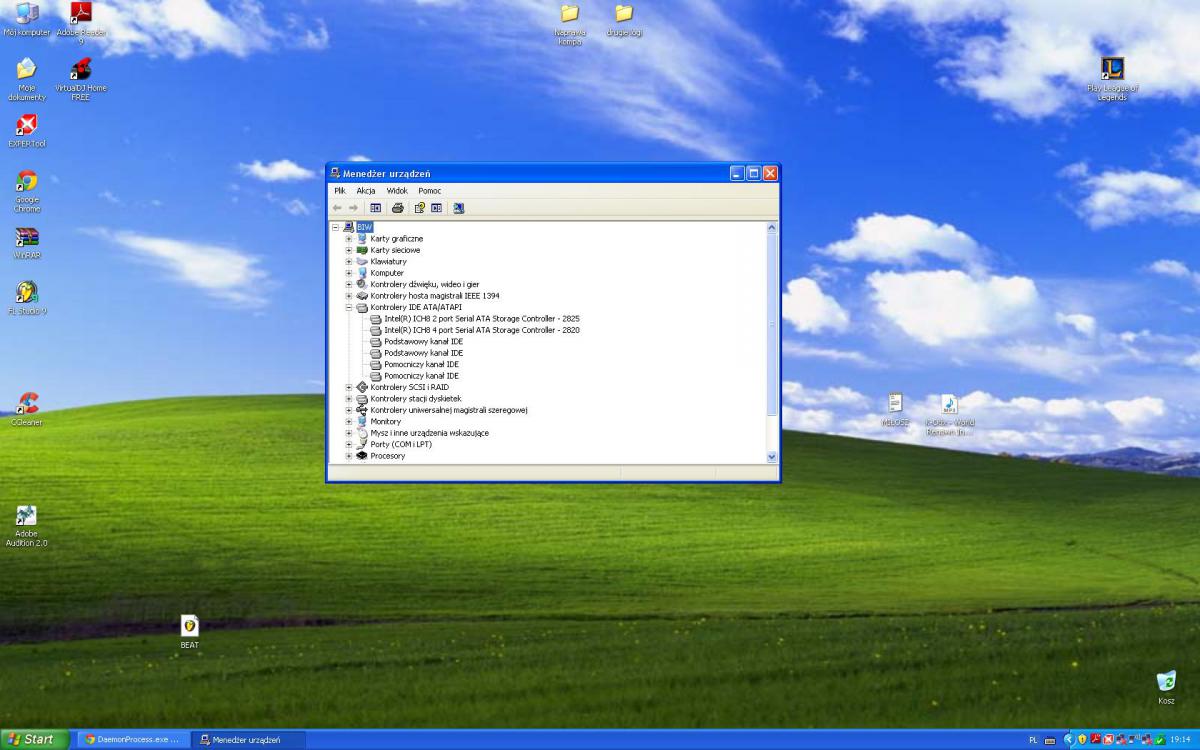Select the MILOSZ text file icon
Image resolution: width=1200 pixels, height=750 pixels.
pyautogui.click(x=895, y=410)
